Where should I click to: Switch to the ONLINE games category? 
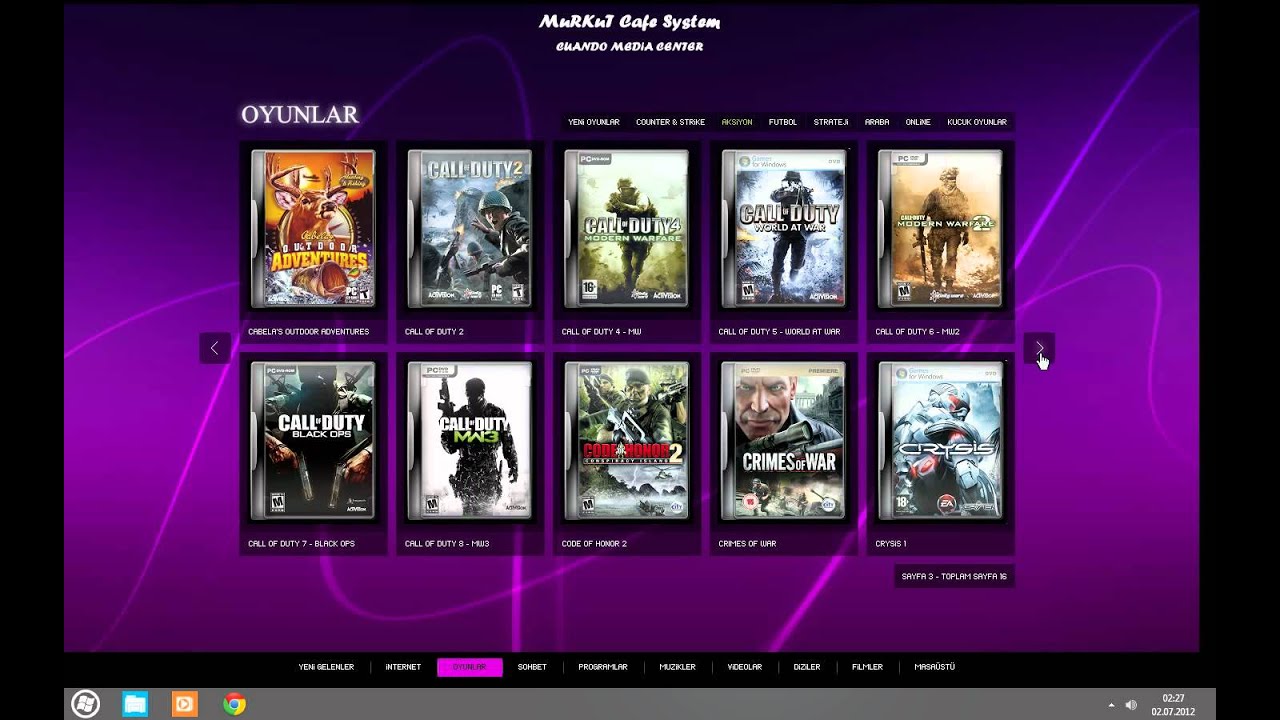coord(918,122)
